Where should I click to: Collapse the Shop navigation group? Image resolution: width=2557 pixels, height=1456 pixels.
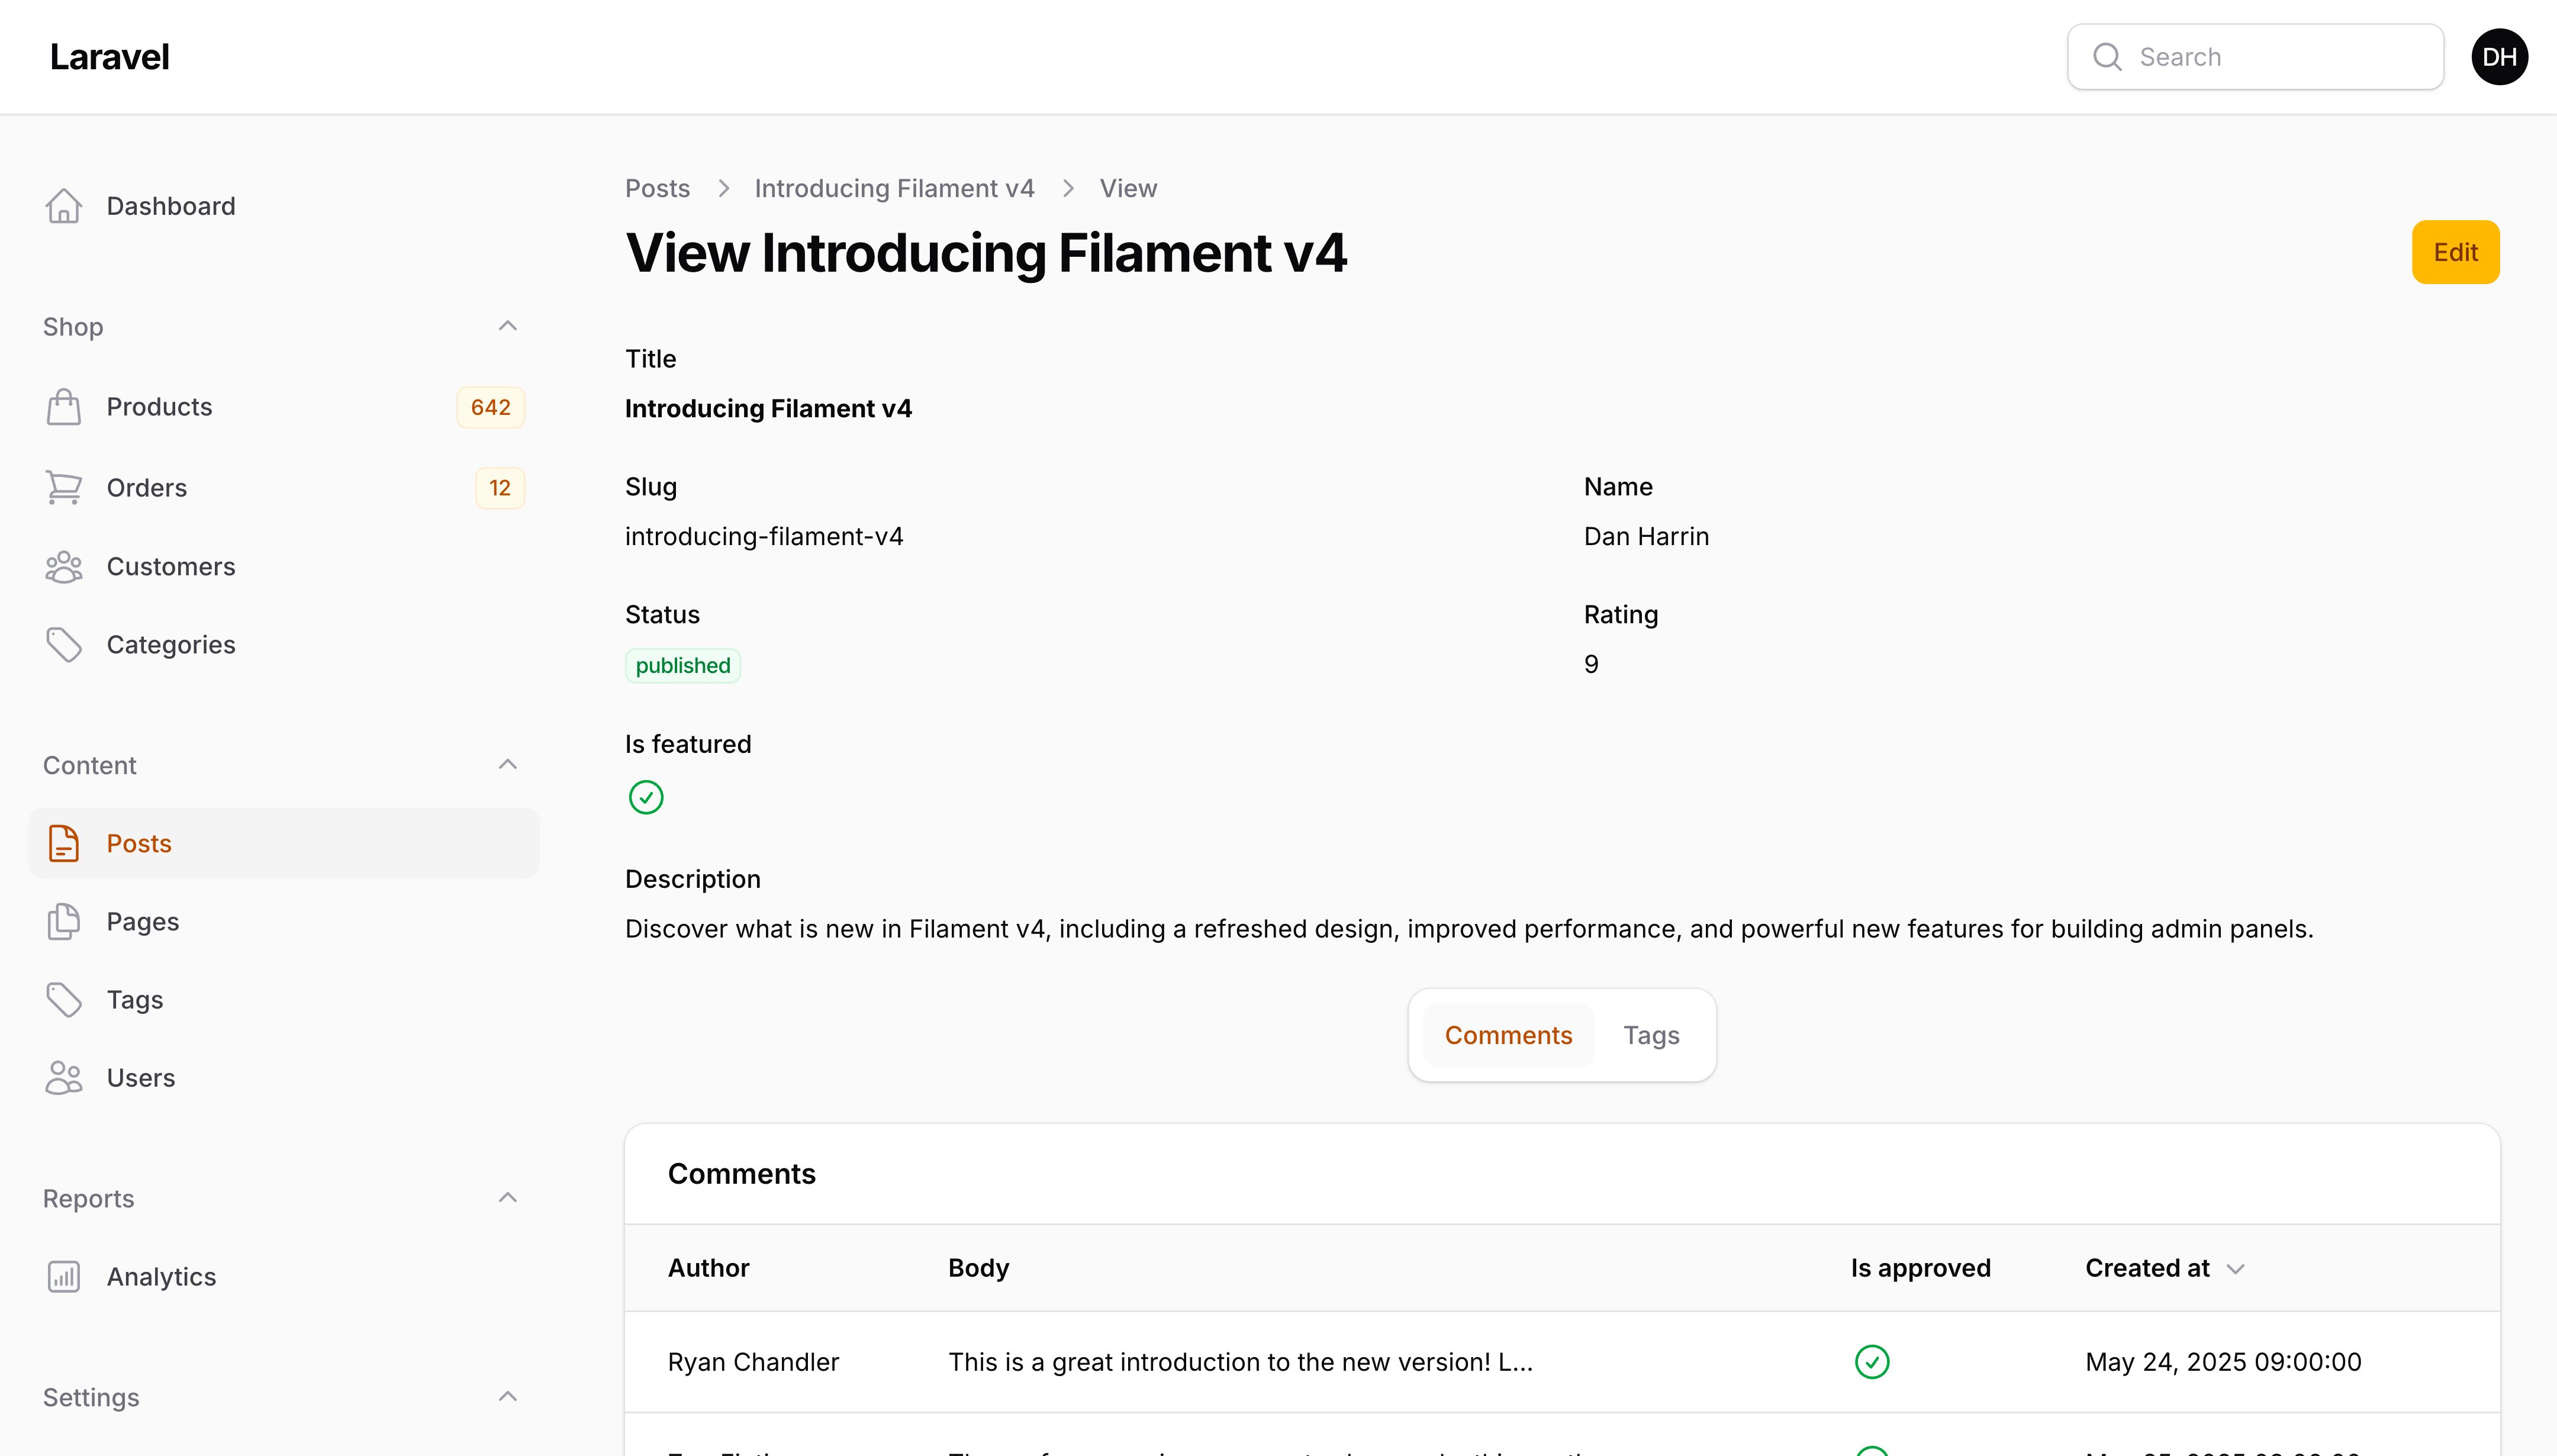click(x=508, y=326)
